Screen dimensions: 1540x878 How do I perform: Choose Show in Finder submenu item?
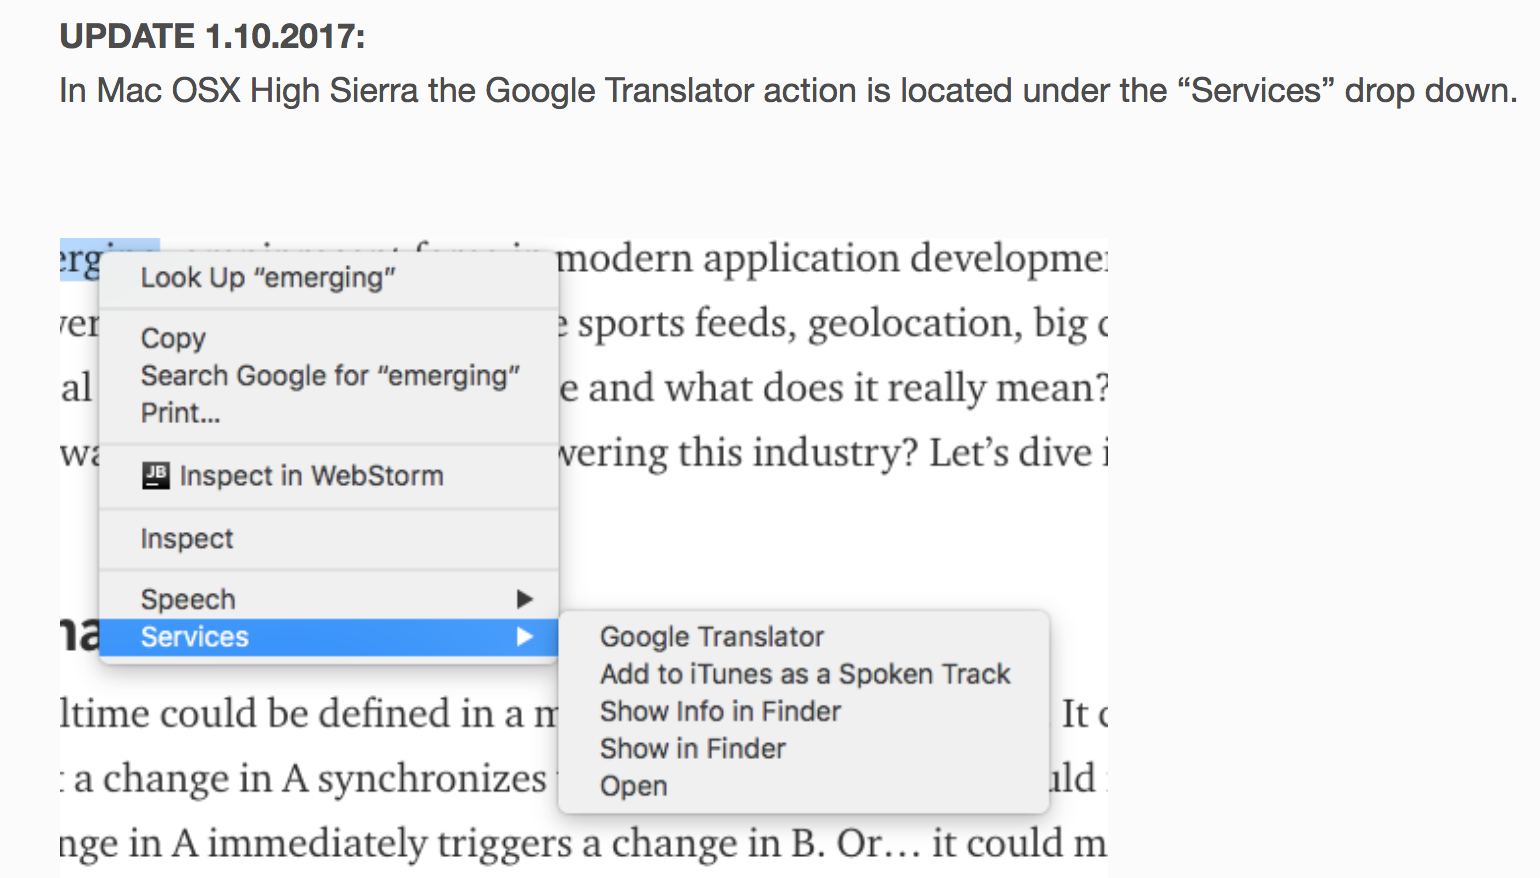[804, 748]
